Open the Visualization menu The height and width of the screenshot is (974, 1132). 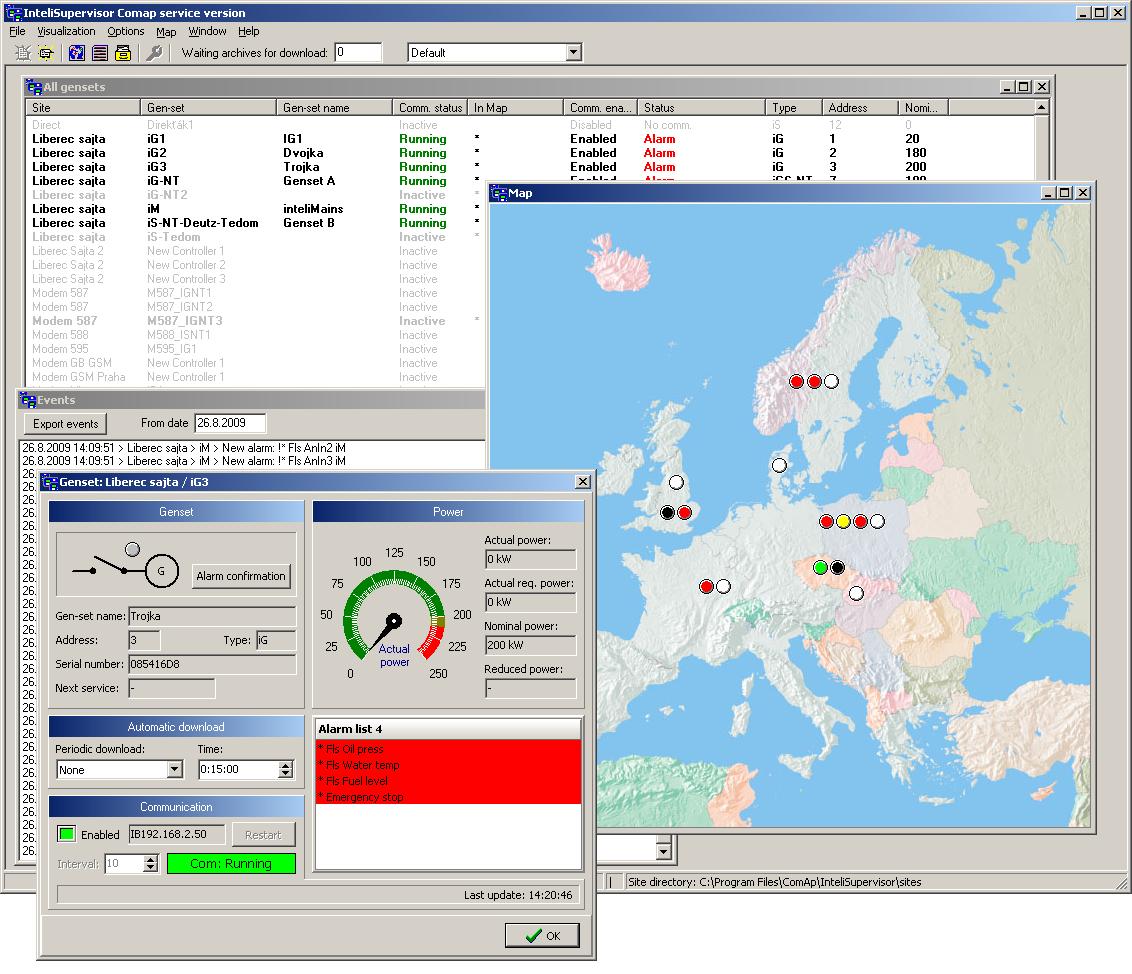pyautogui.click(x=66, y=31)
